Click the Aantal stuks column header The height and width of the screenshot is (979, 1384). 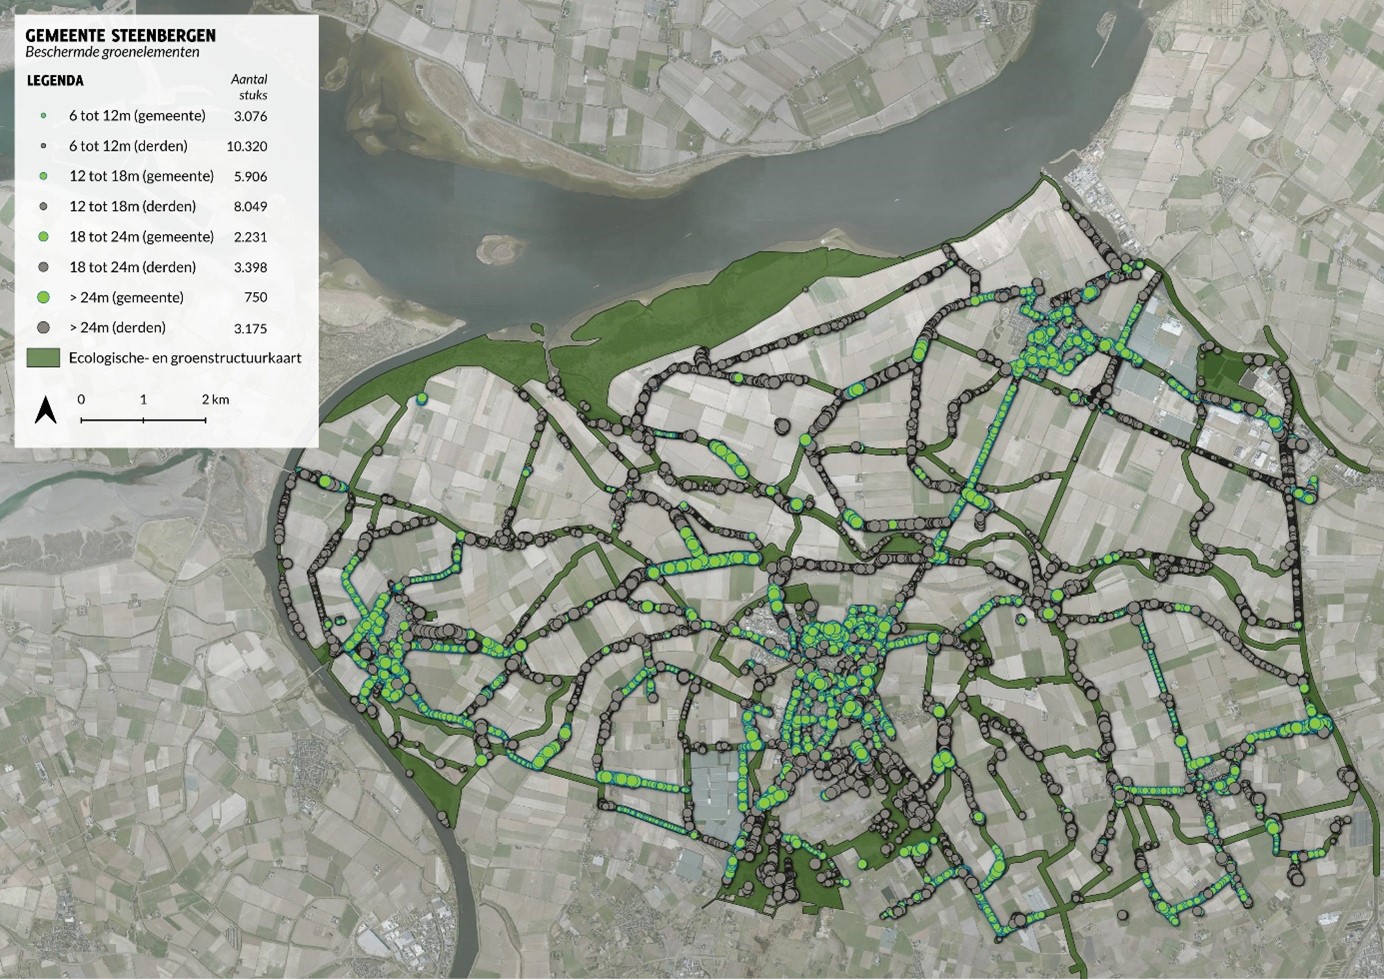click(249, 87)
